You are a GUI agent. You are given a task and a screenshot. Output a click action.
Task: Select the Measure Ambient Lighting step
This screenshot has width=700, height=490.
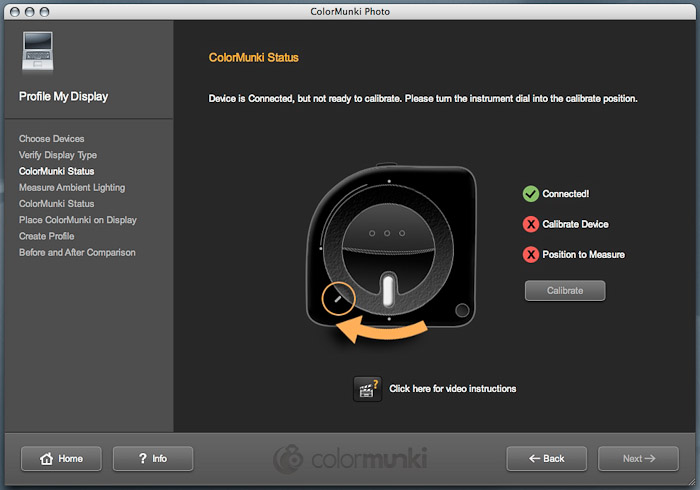[72, 187]
